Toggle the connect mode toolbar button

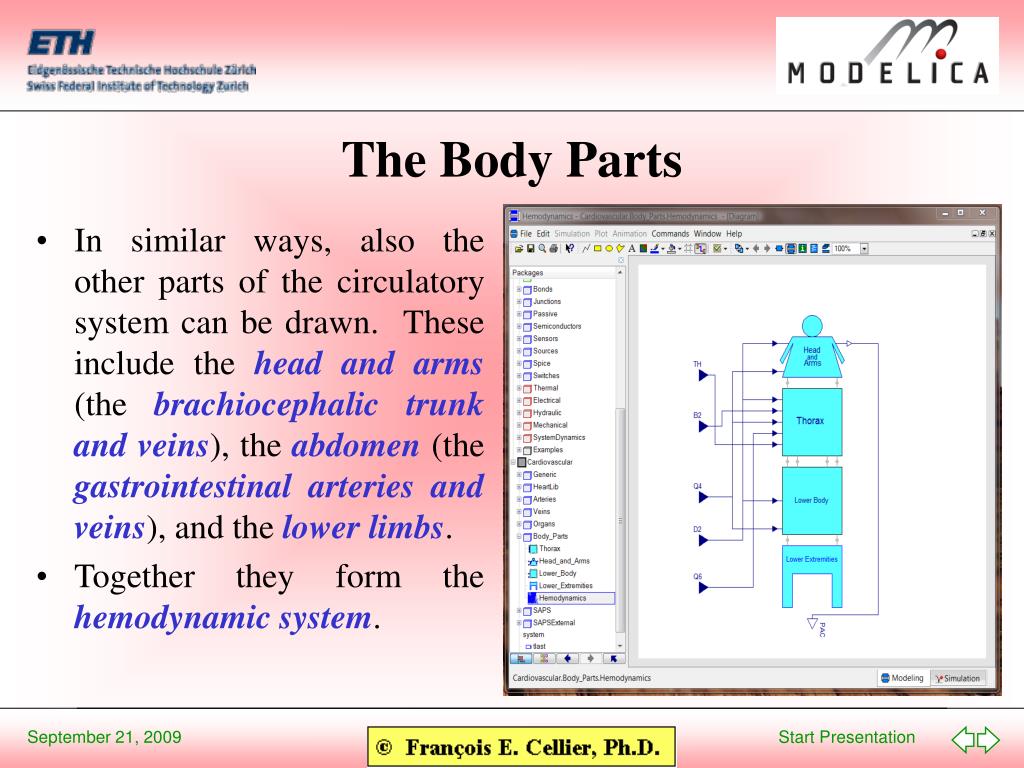[x=701, y=248]
